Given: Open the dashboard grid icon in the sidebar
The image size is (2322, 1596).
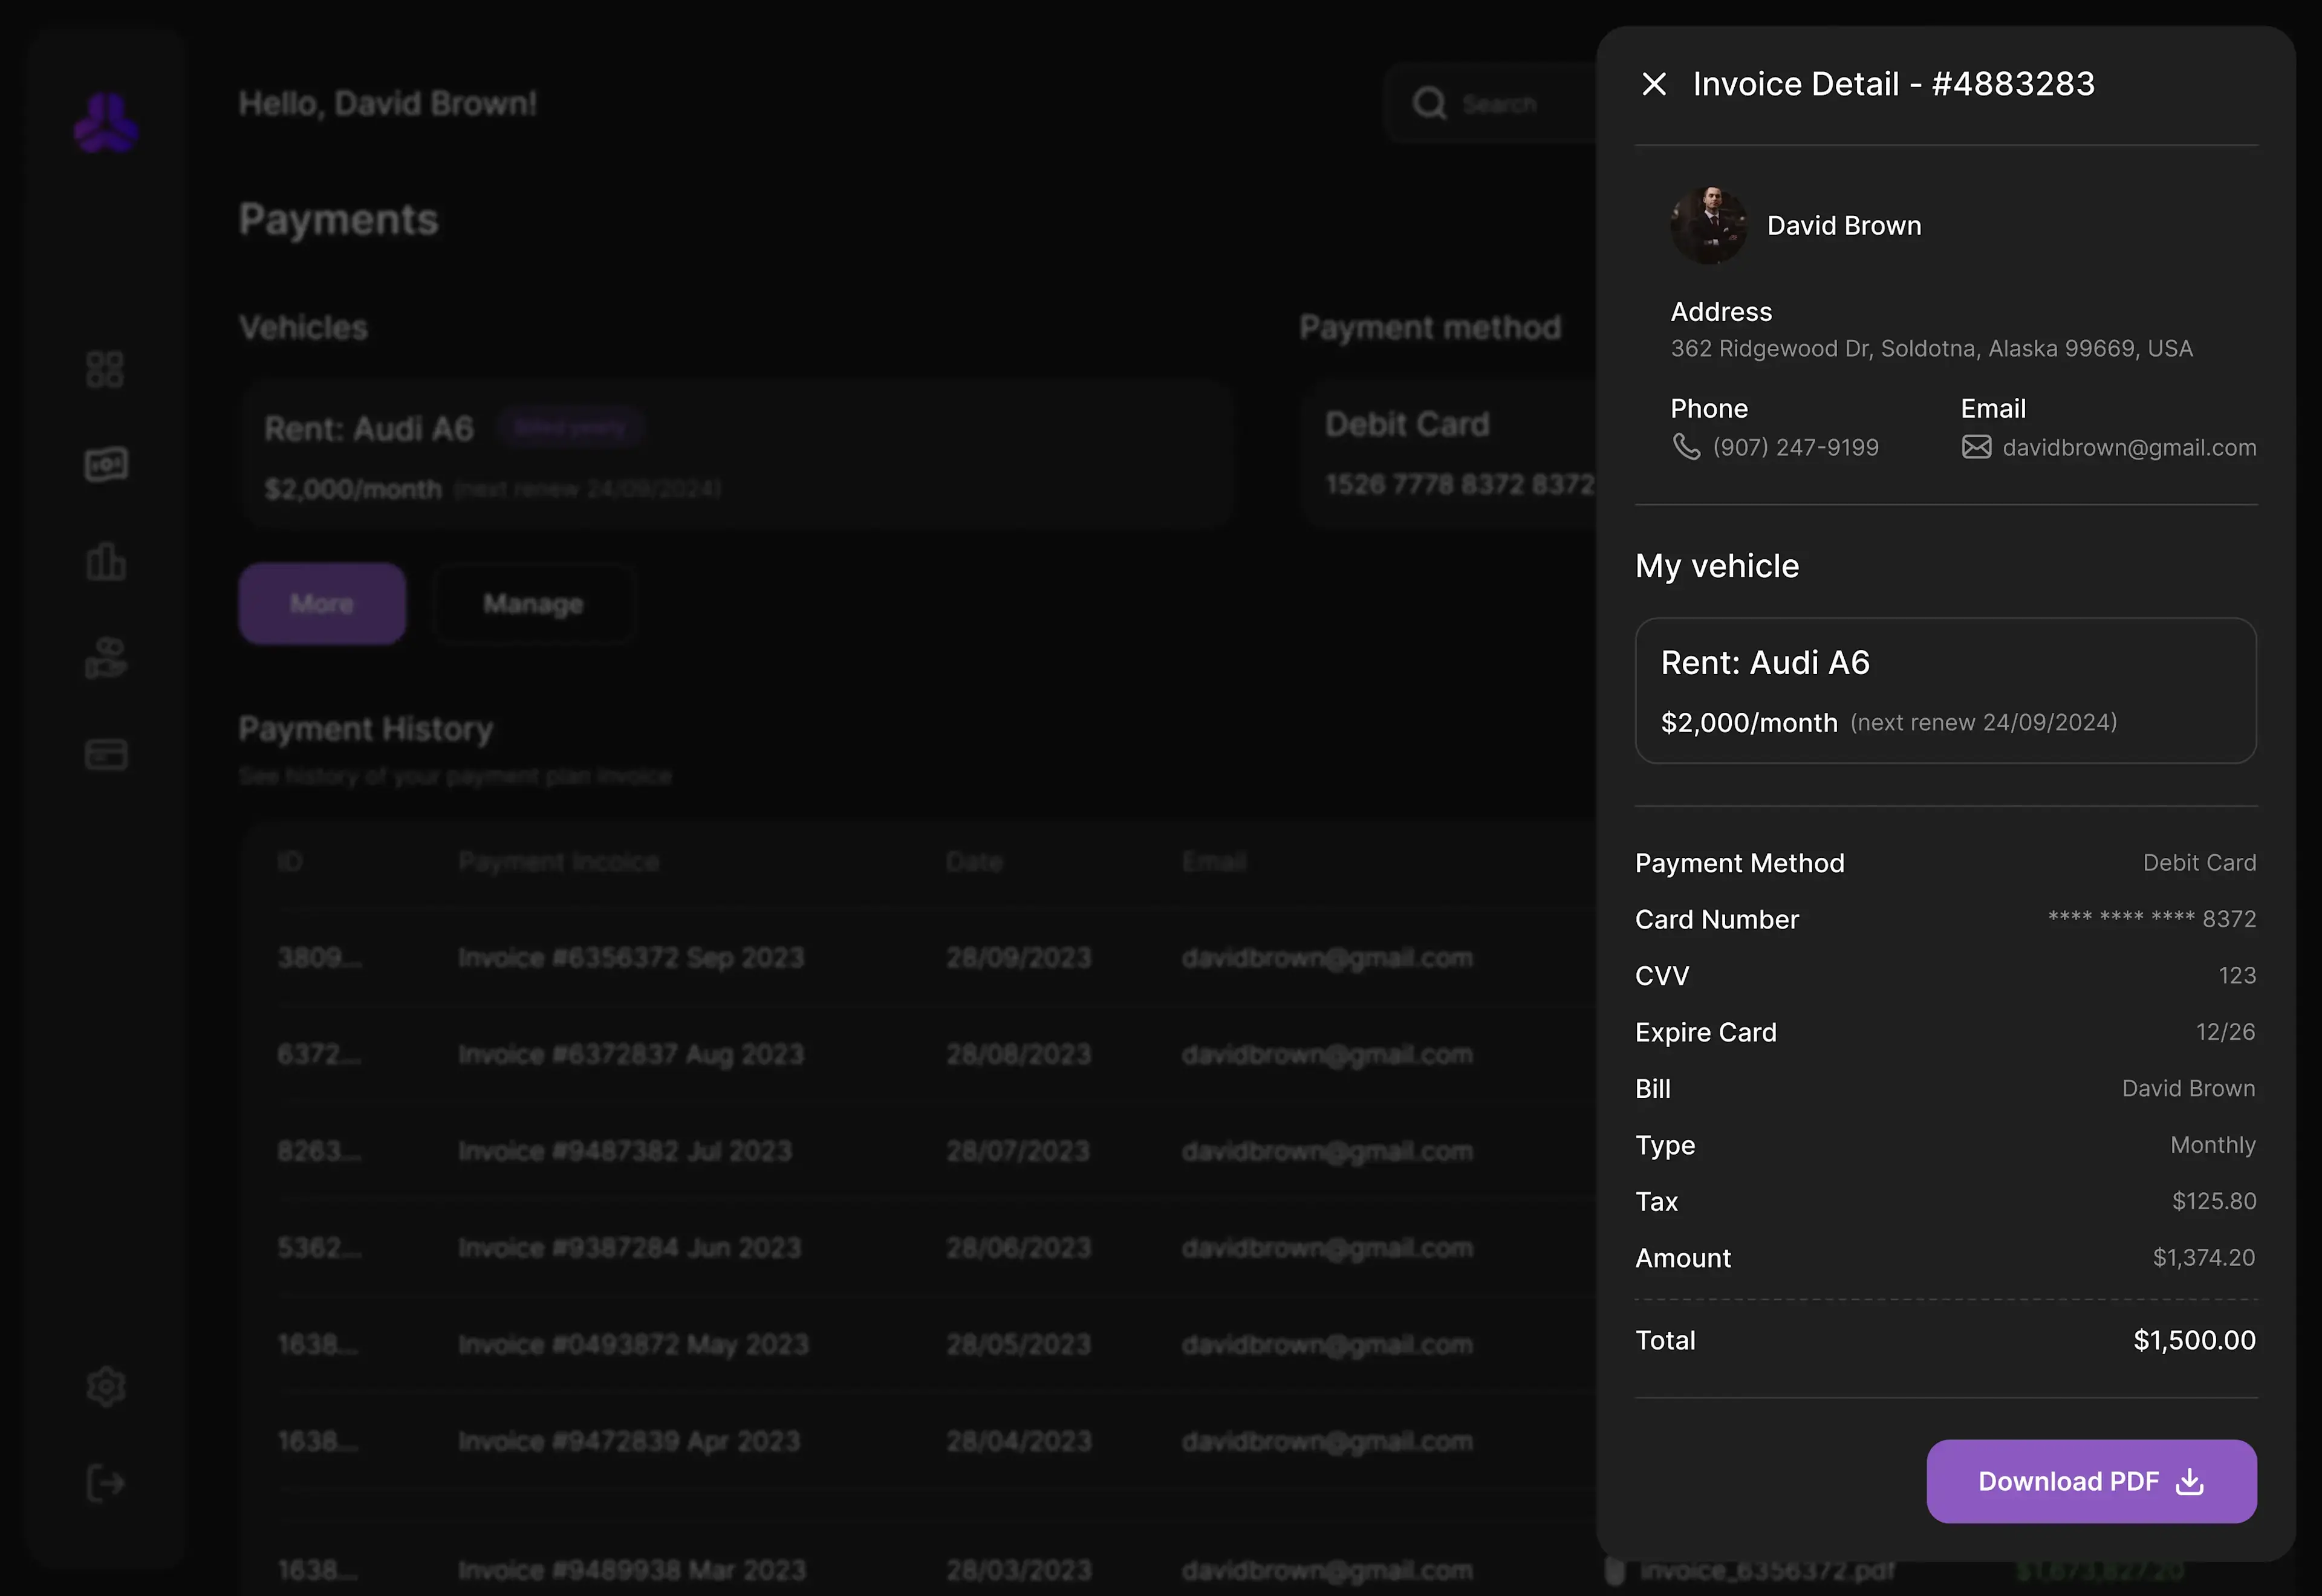Looking at the screenshot, I should tap(105, 369).
